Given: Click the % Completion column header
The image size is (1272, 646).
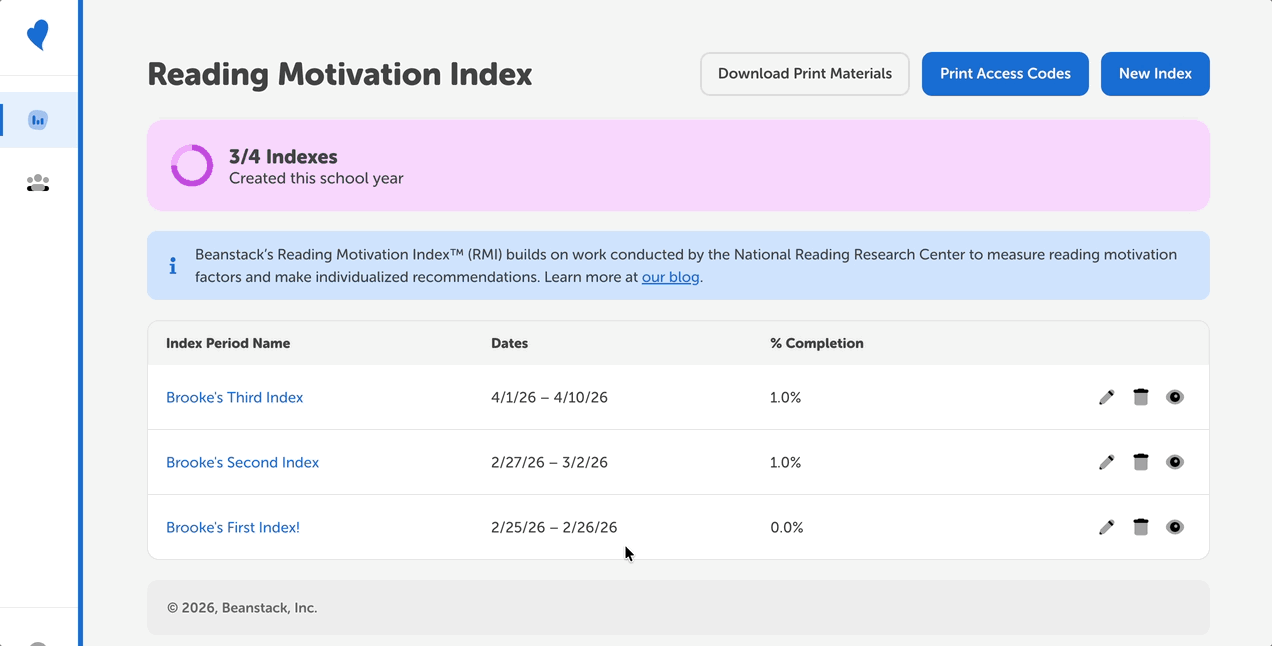Looking at the screenshot, I should (817, 343).
